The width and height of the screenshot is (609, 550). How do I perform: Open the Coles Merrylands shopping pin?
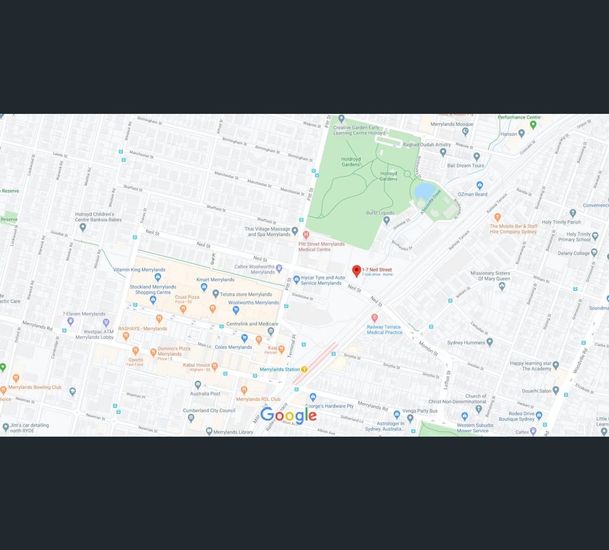(244, 338)
